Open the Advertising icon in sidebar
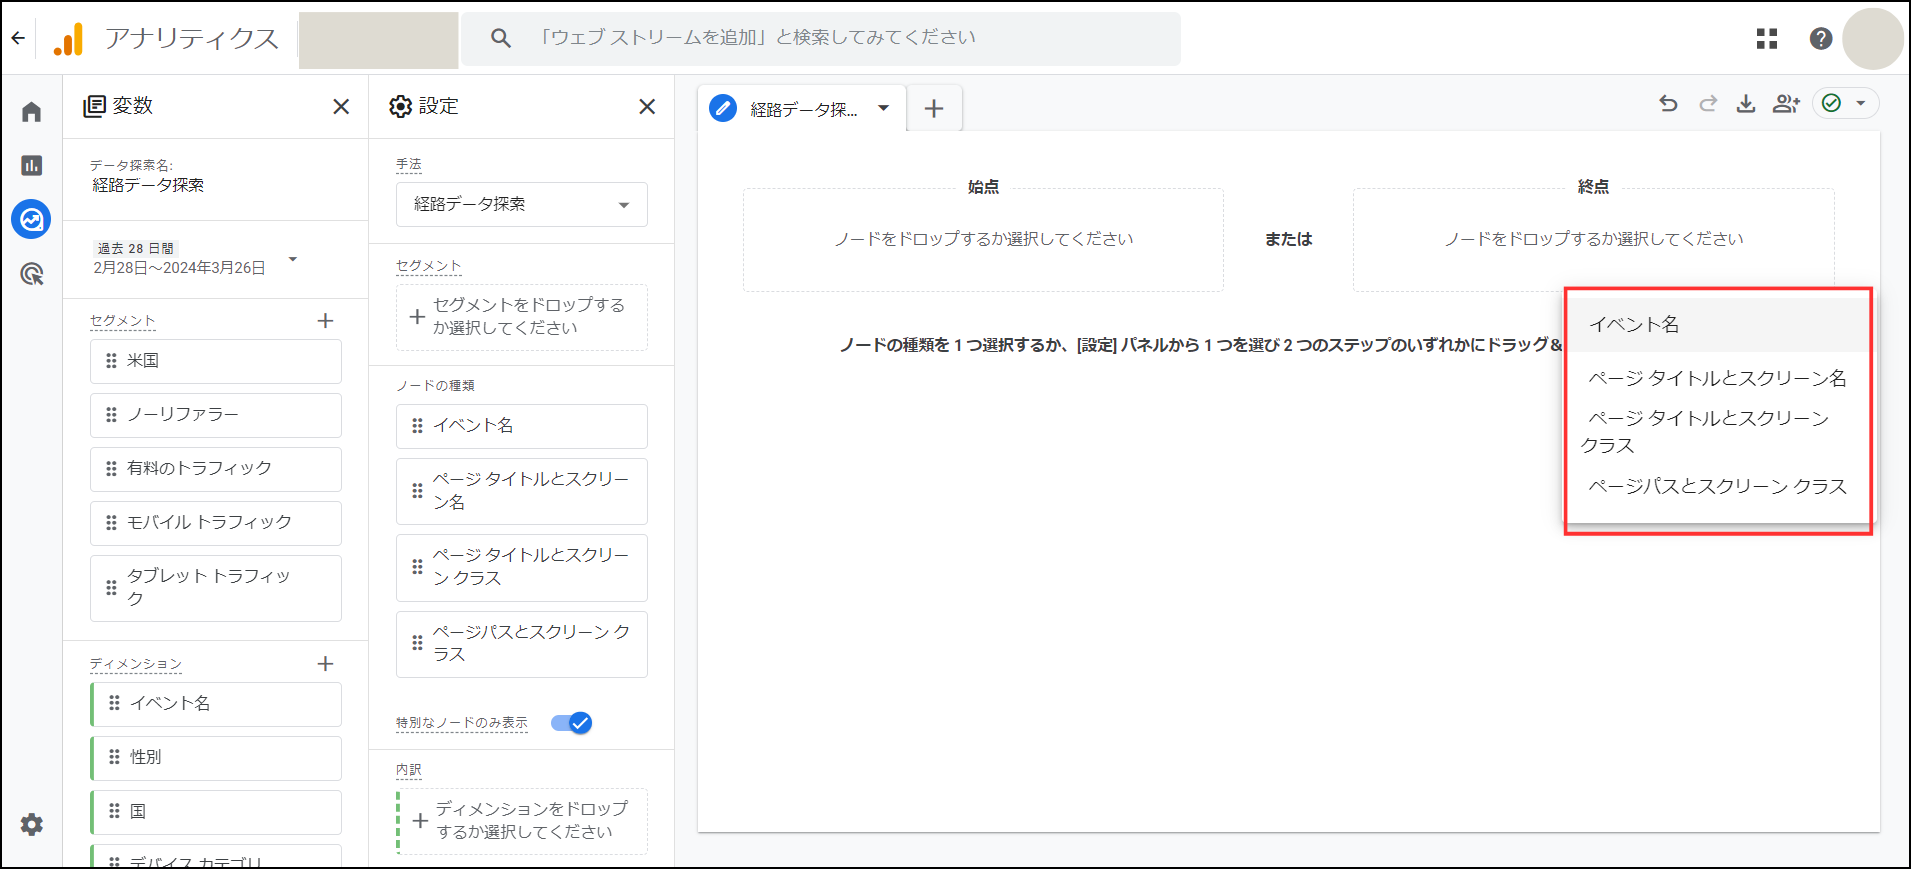The width and height of the screenshot is (1911, 869). click(32, 273)
